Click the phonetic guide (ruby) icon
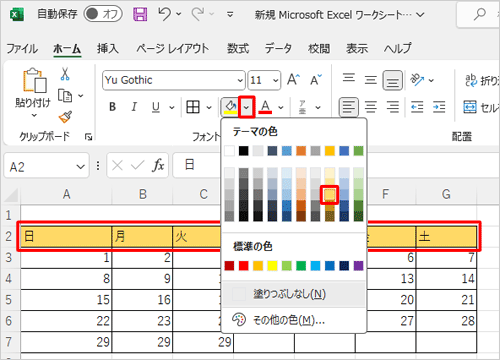This screenshot has height=360, width=500. click(302, 107)
